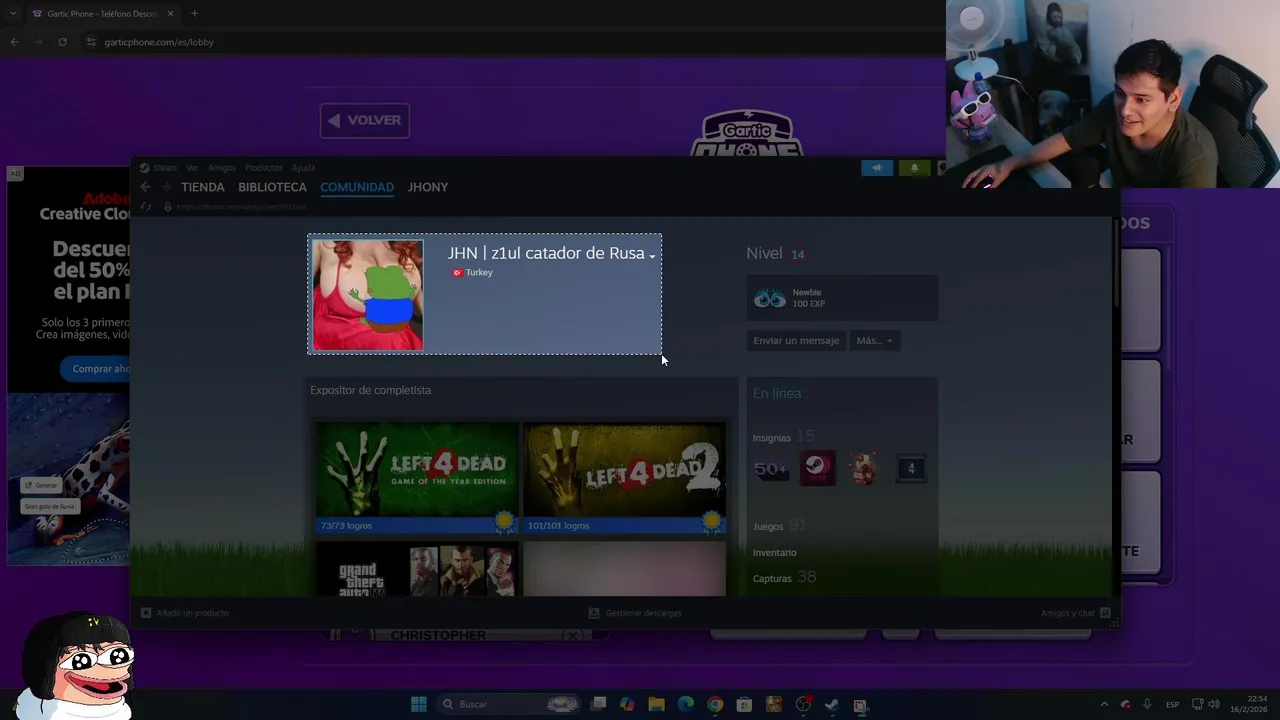Click the Left 4 Dead 2 completion star
1280x720 pixels.
click(712, 521)
